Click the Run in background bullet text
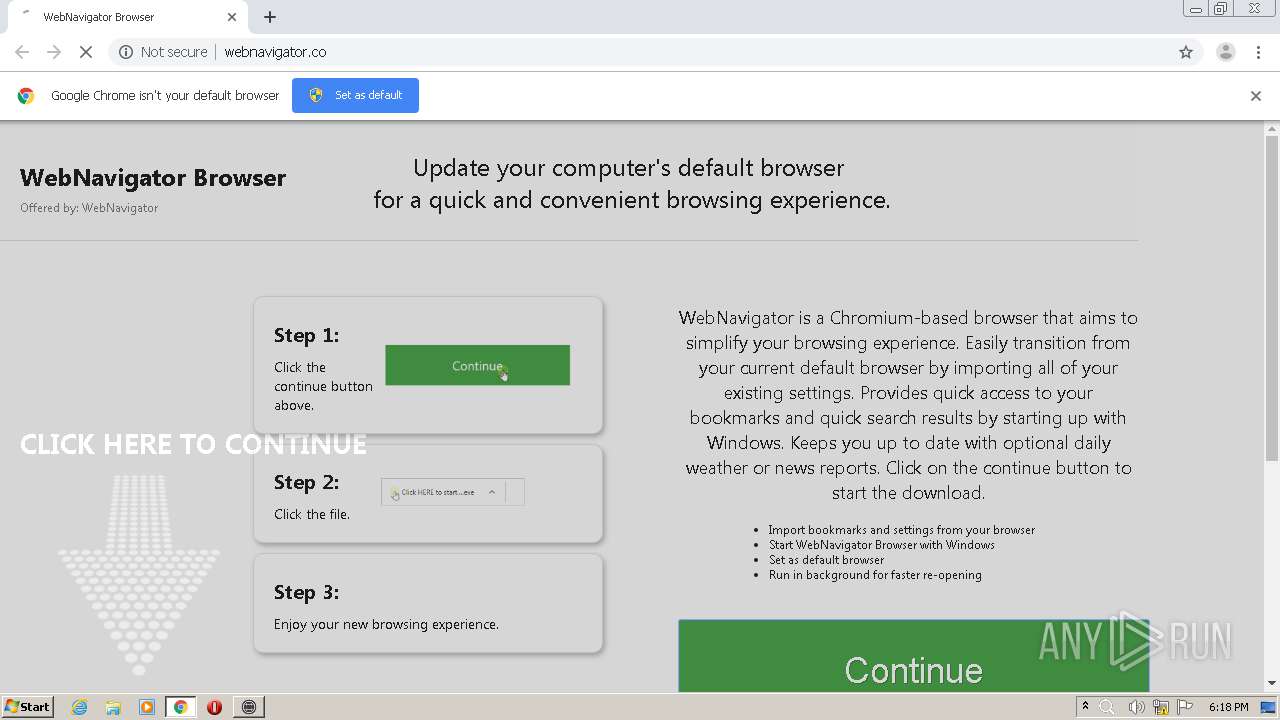 pyautogui.click(x=875, y=575)
